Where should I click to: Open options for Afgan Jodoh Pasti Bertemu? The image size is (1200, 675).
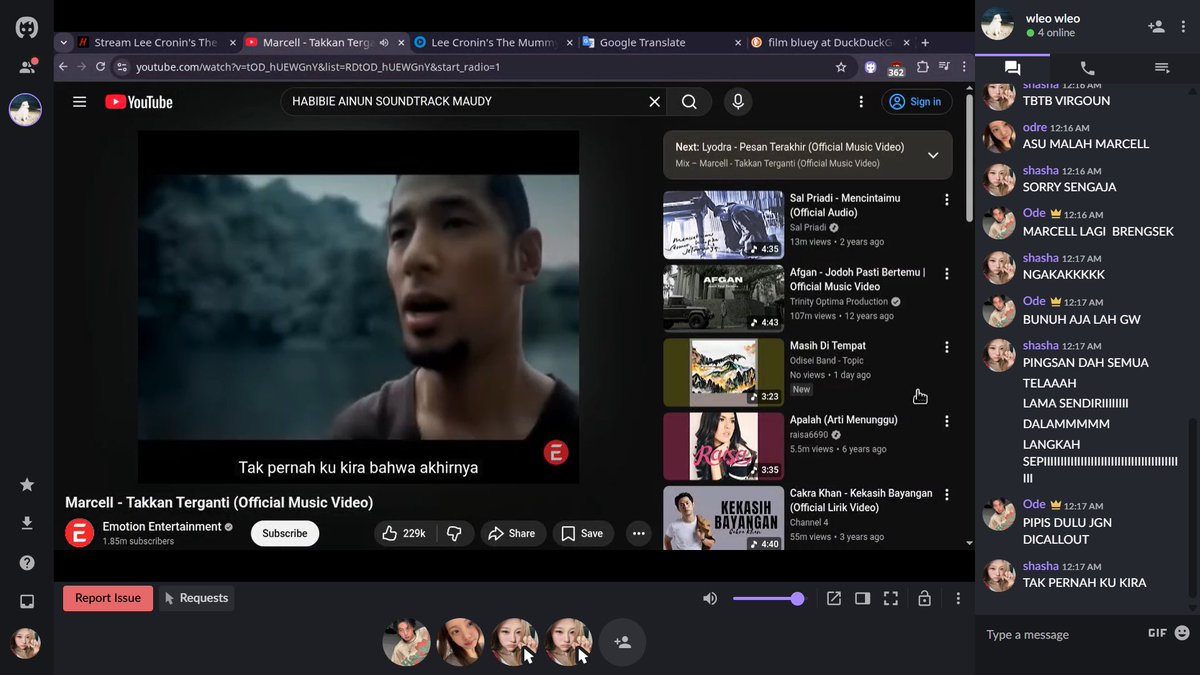click(946, 274)
